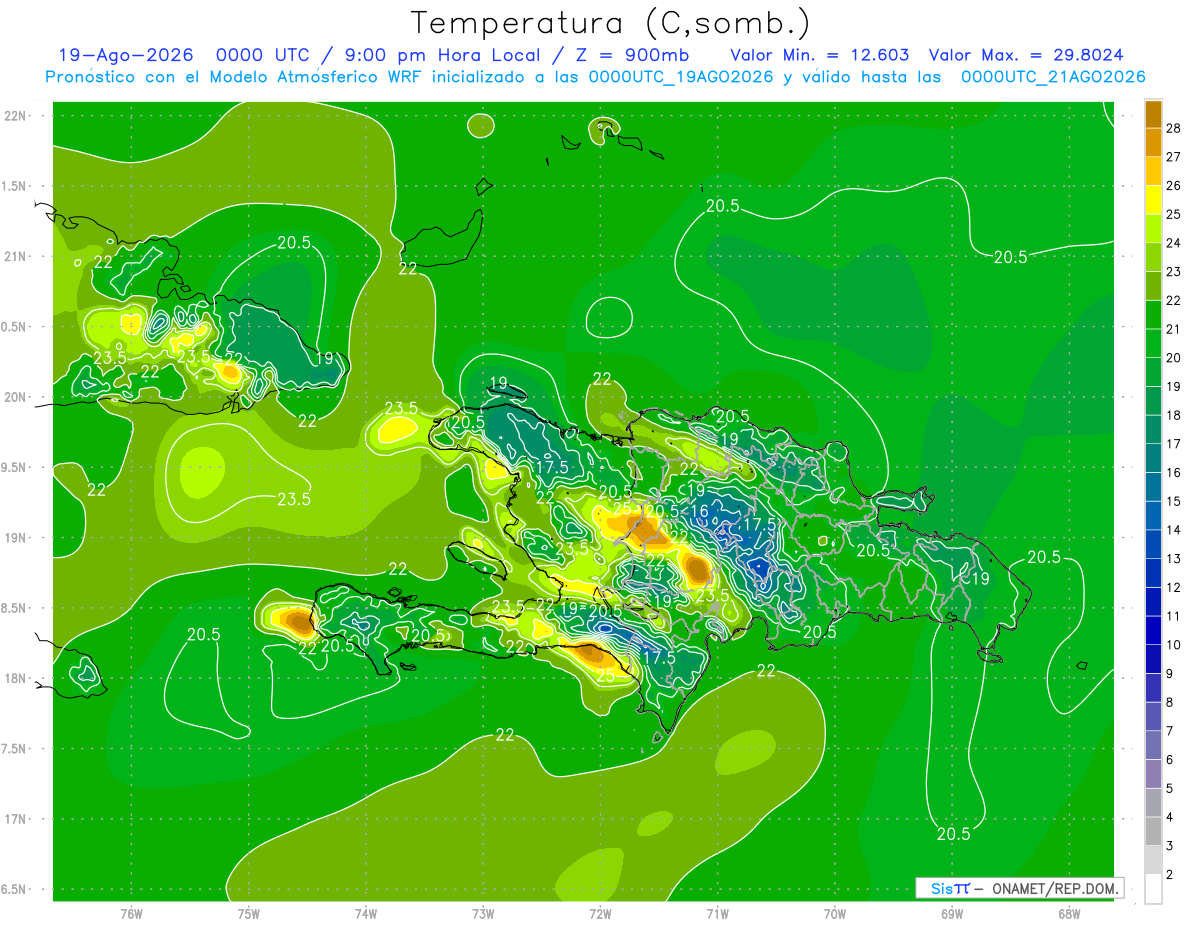
Task: Click the 20N latitude axis label
Action: [15, 397]
